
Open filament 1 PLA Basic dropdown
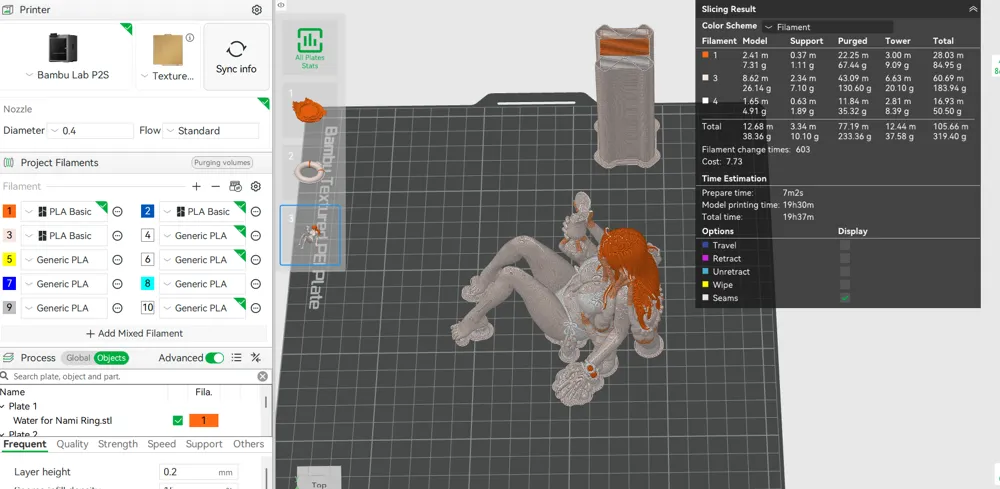[64, 212]
